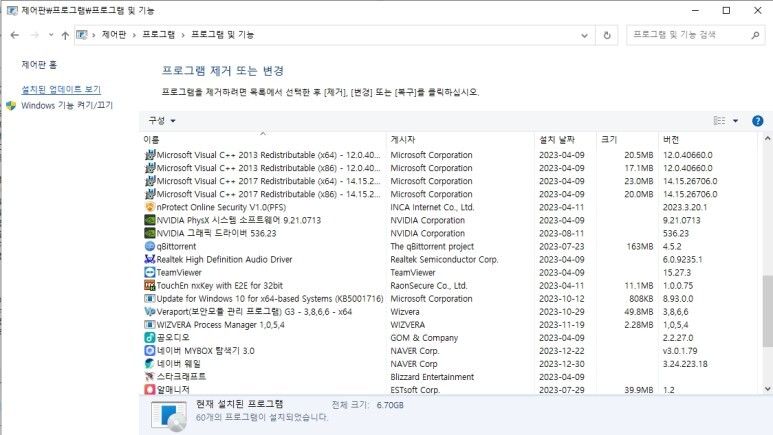Click the Refresh button in address bar
773x435 pixels.
[607, 35]
